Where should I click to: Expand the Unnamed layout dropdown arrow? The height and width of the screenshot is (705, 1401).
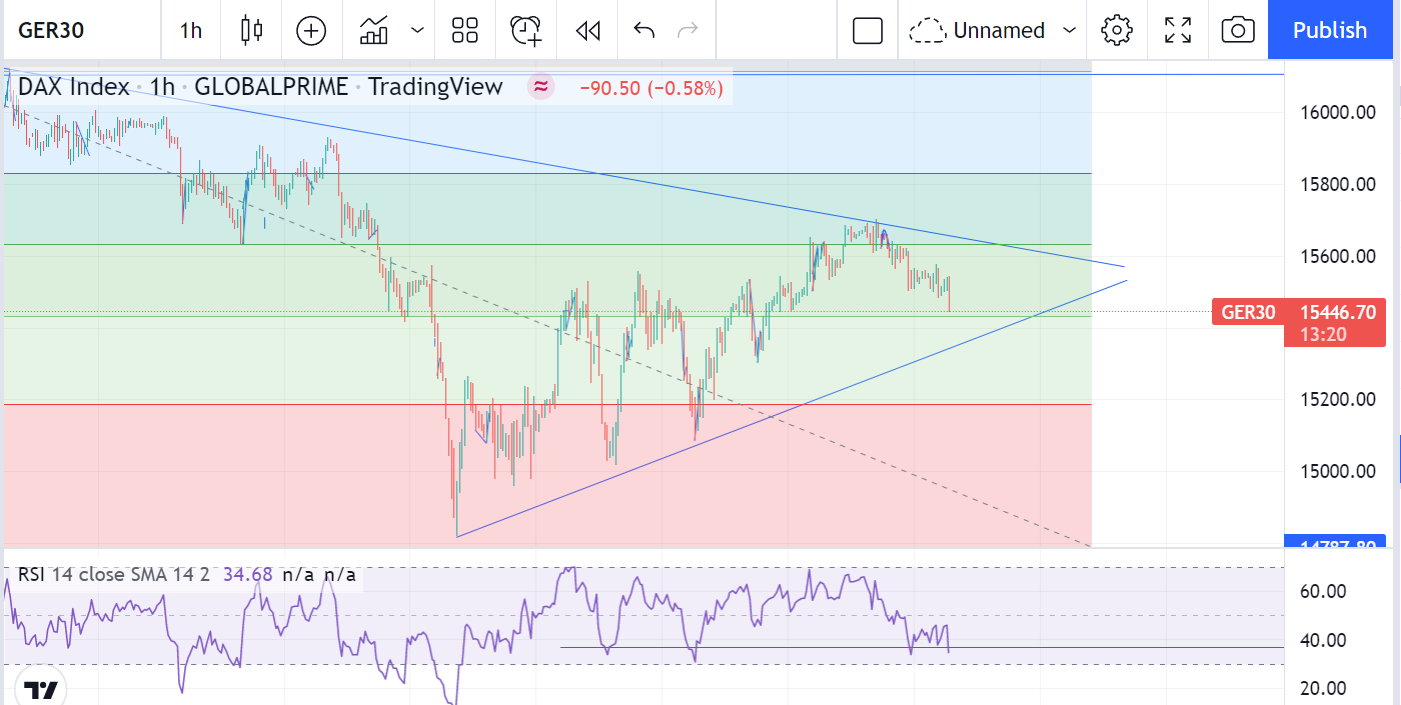click(1069, 30)
